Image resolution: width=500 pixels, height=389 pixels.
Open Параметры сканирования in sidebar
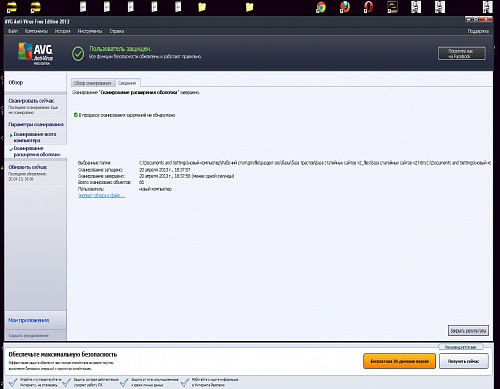(x=36, y=124)
